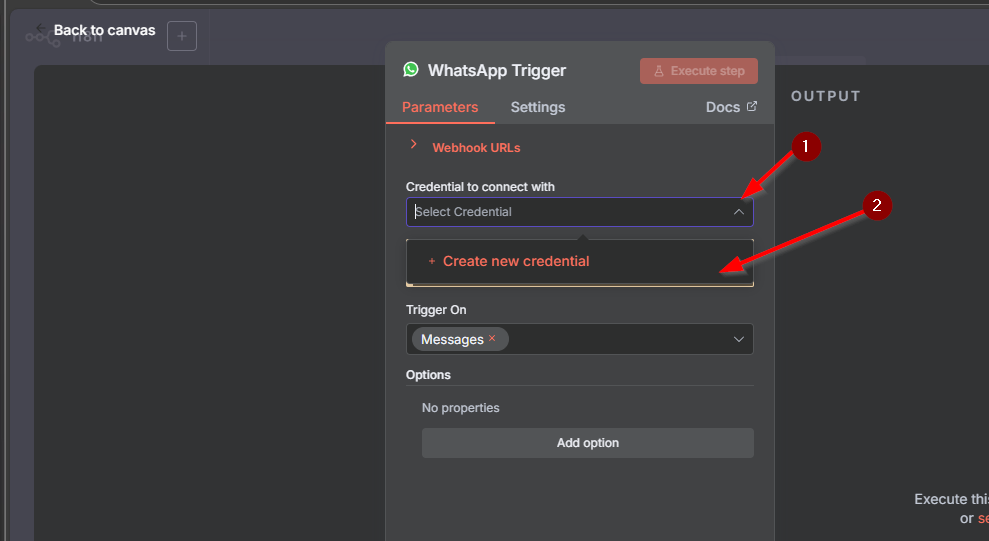Click the No properties text
The image size is (989, 541).
tap(460, 408)
